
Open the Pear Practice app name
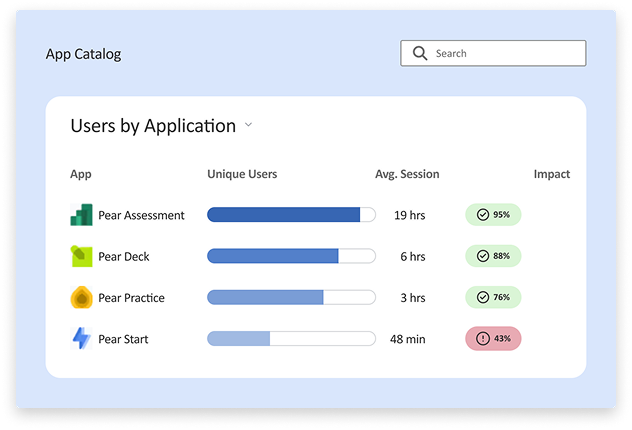tap(131, 298)
